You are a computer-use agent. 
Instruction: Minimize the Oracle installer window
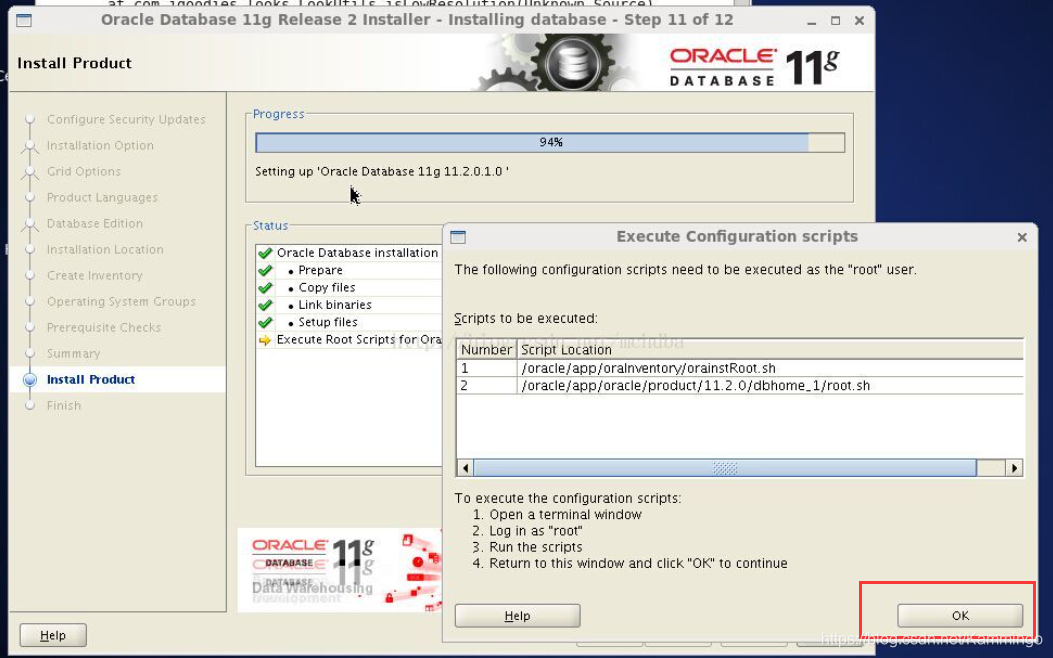pyautogui.click(x=812, y=21)
